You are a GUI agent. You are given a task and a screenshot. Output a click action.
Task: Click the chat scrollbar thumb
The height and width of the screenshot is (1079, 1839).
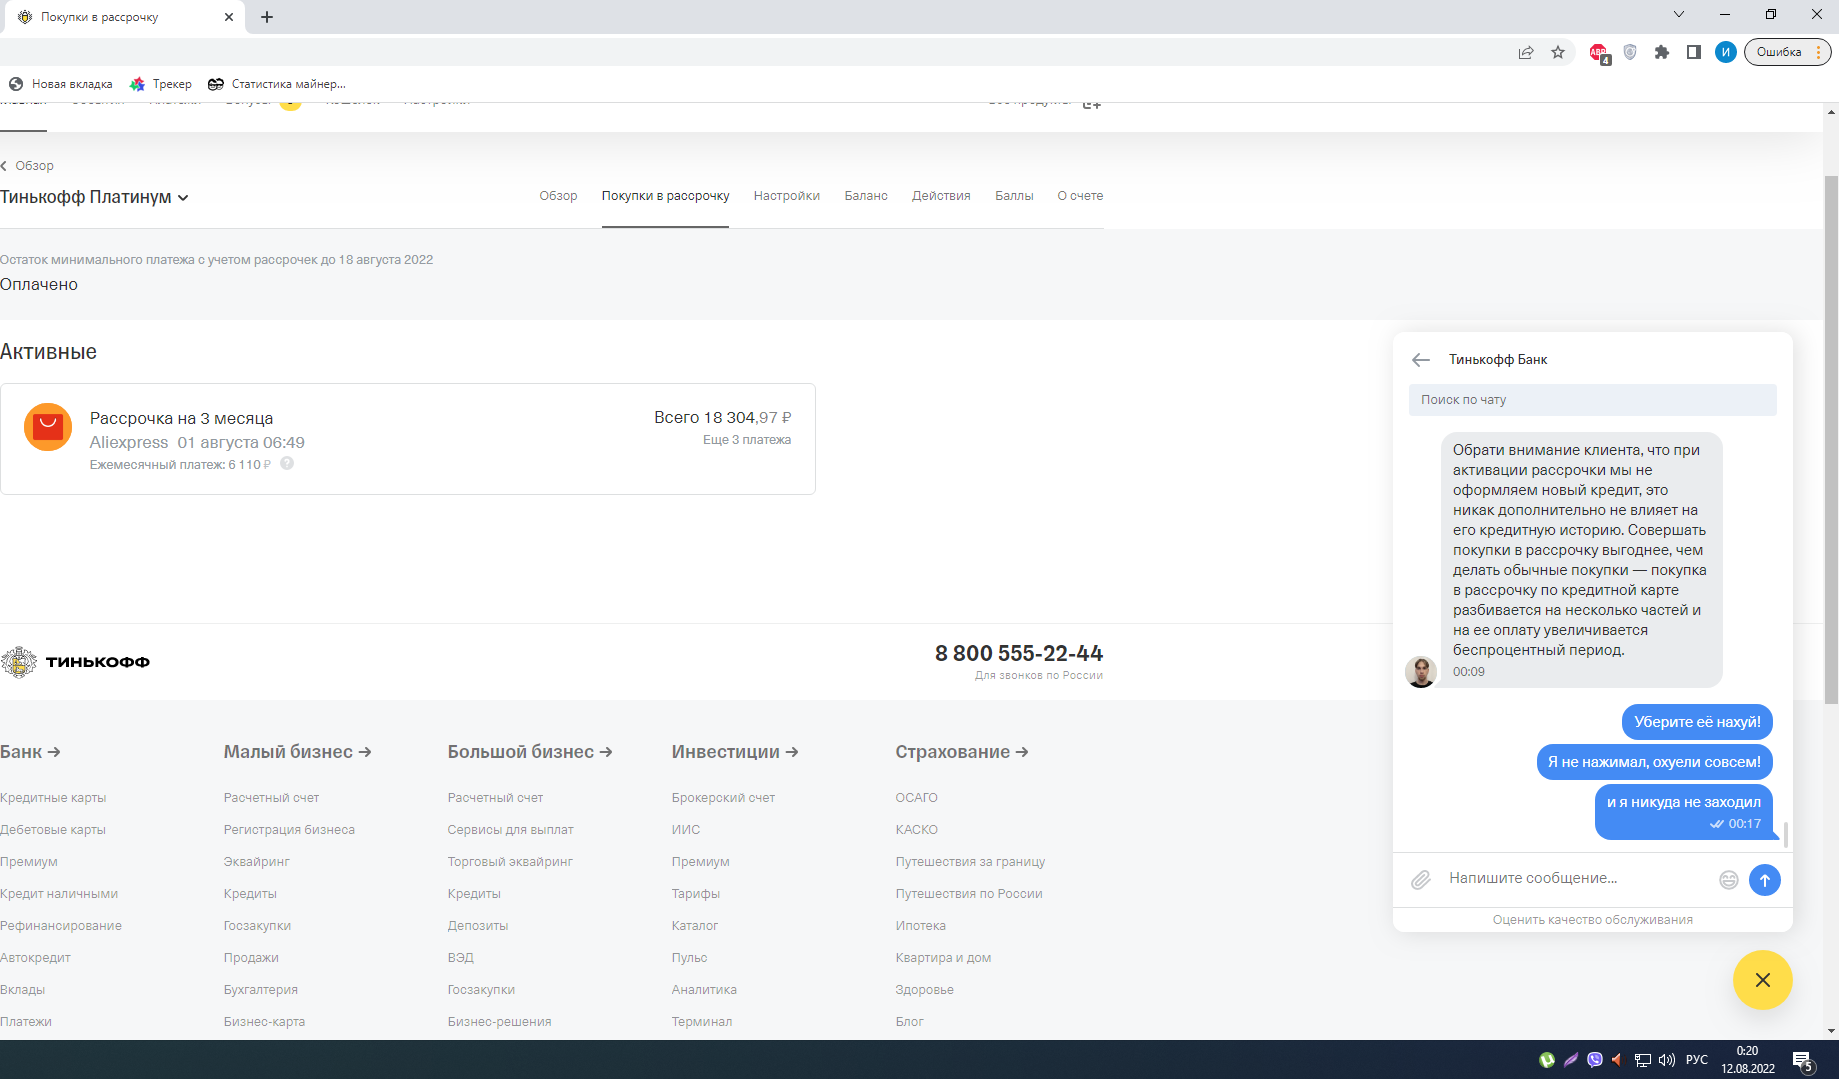click(1786, 834)
